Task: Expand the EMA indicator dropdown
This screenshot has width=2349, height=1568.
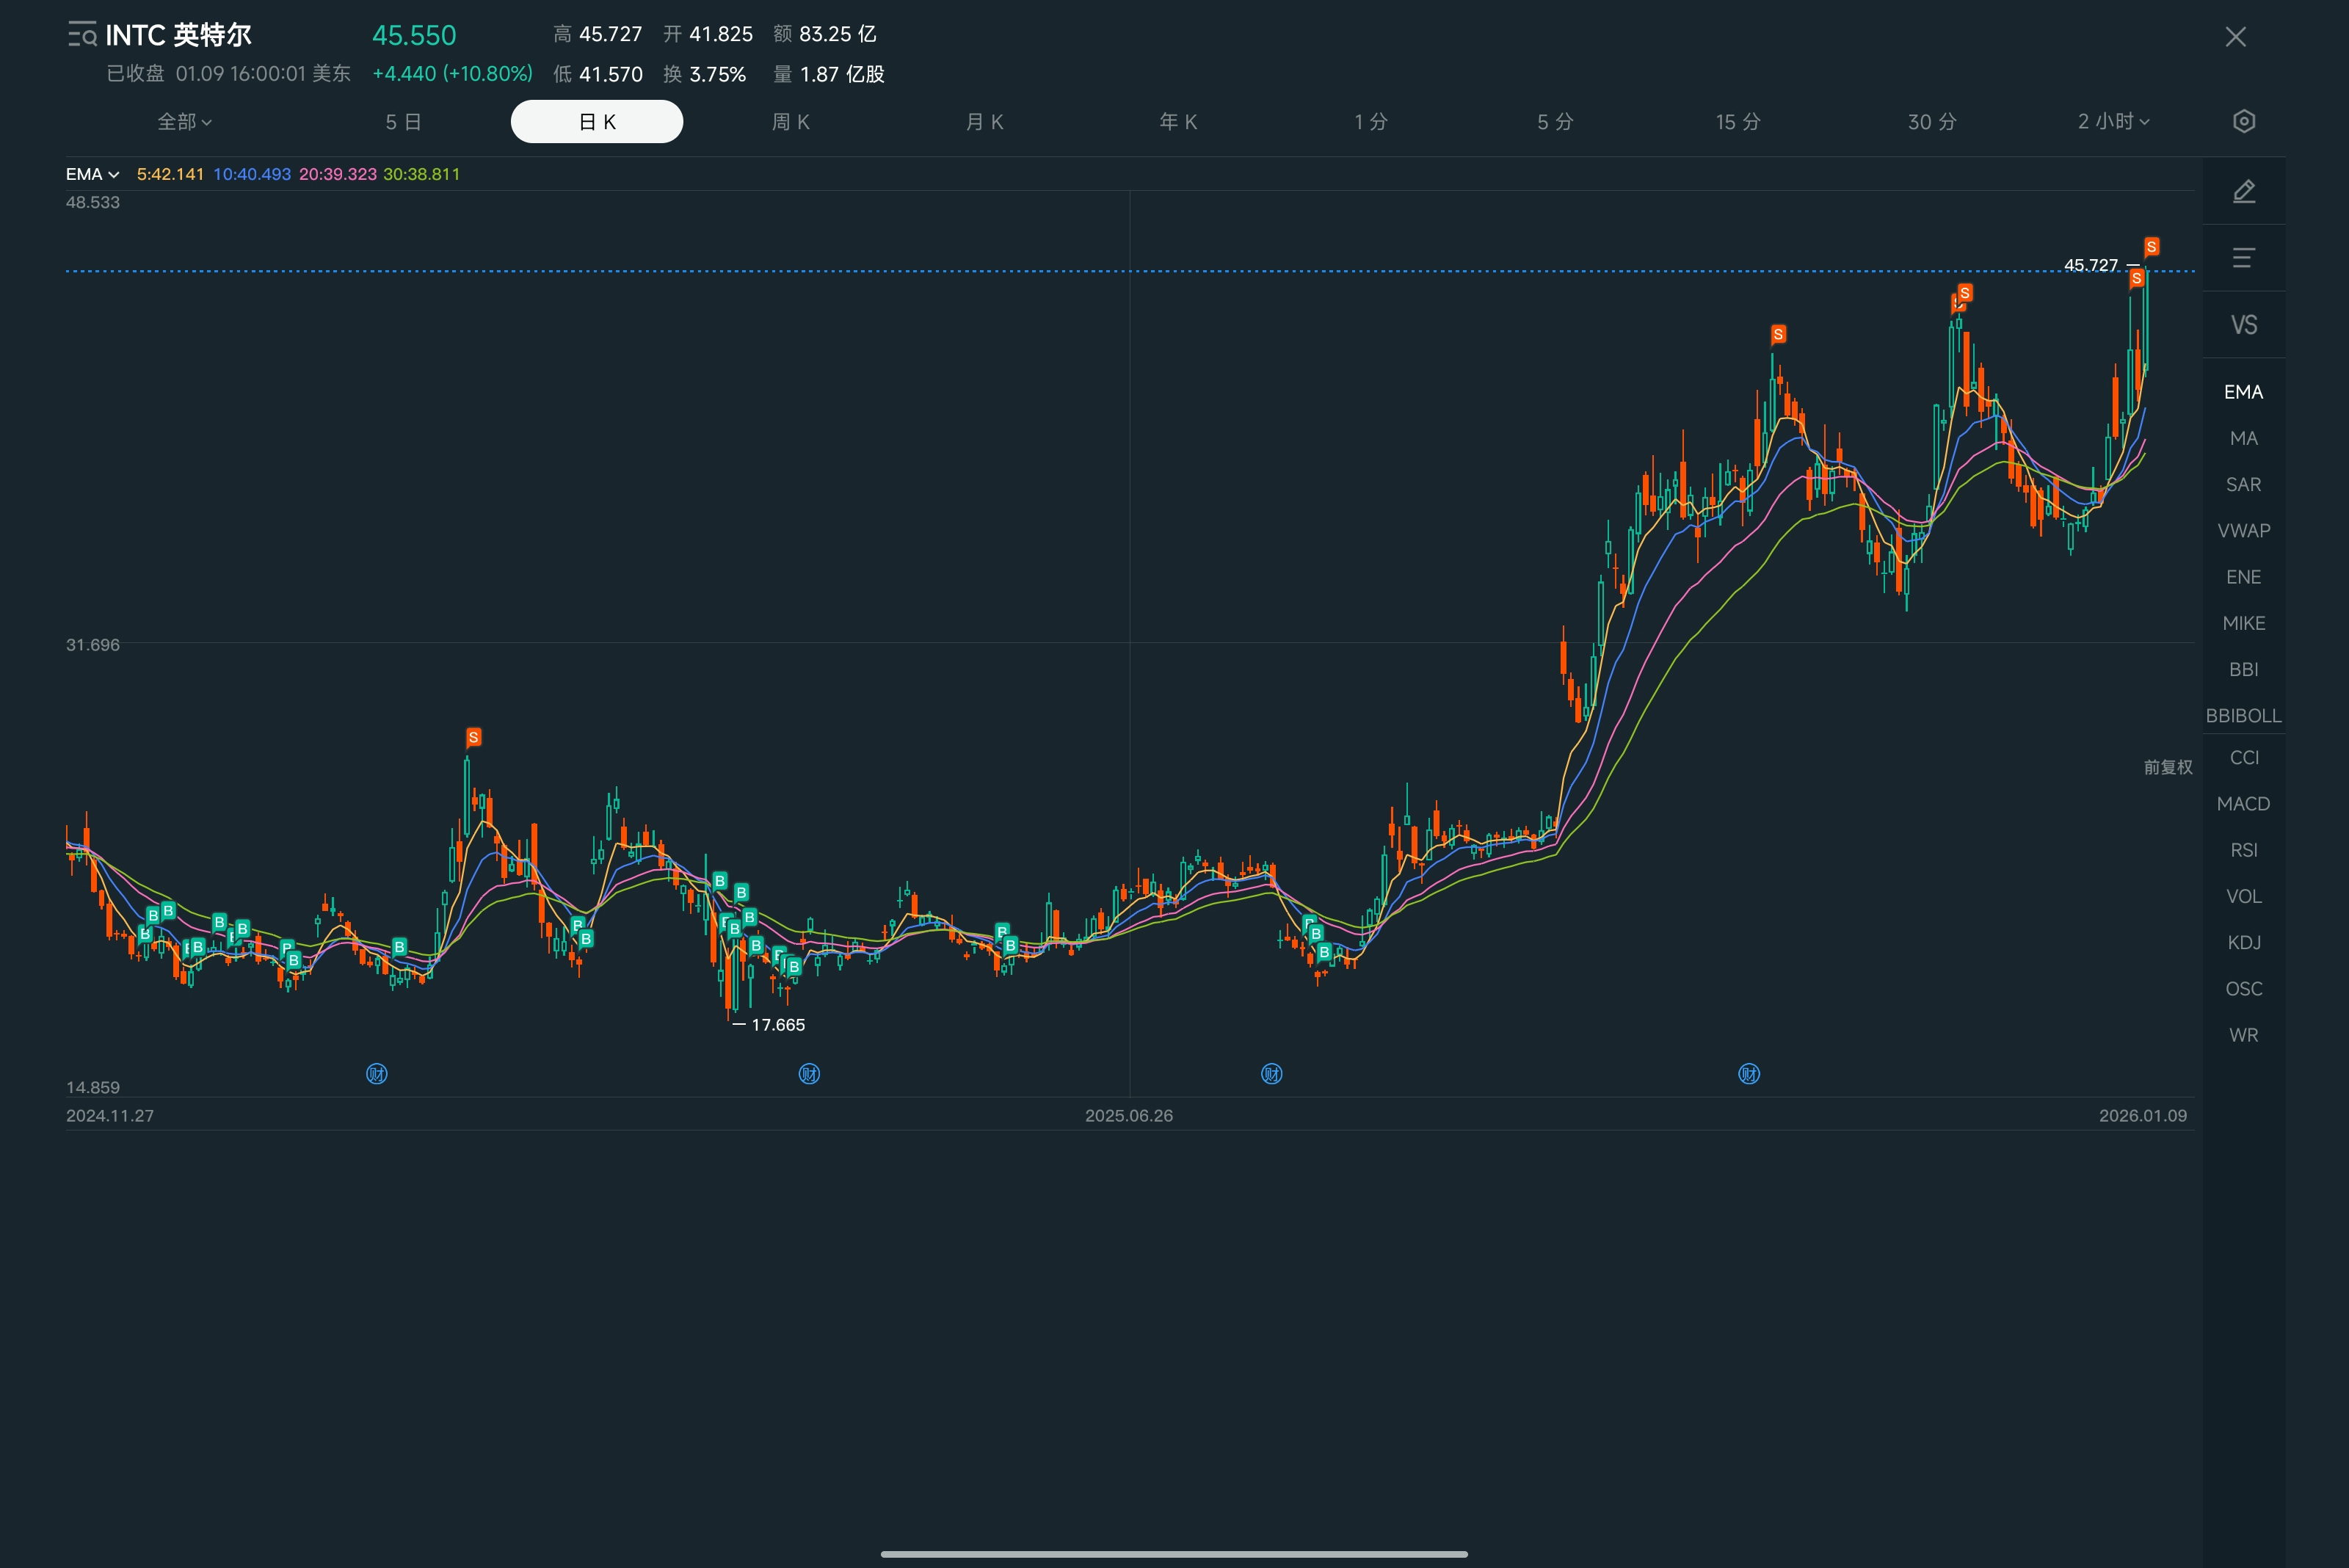Action: pos(92,174)
